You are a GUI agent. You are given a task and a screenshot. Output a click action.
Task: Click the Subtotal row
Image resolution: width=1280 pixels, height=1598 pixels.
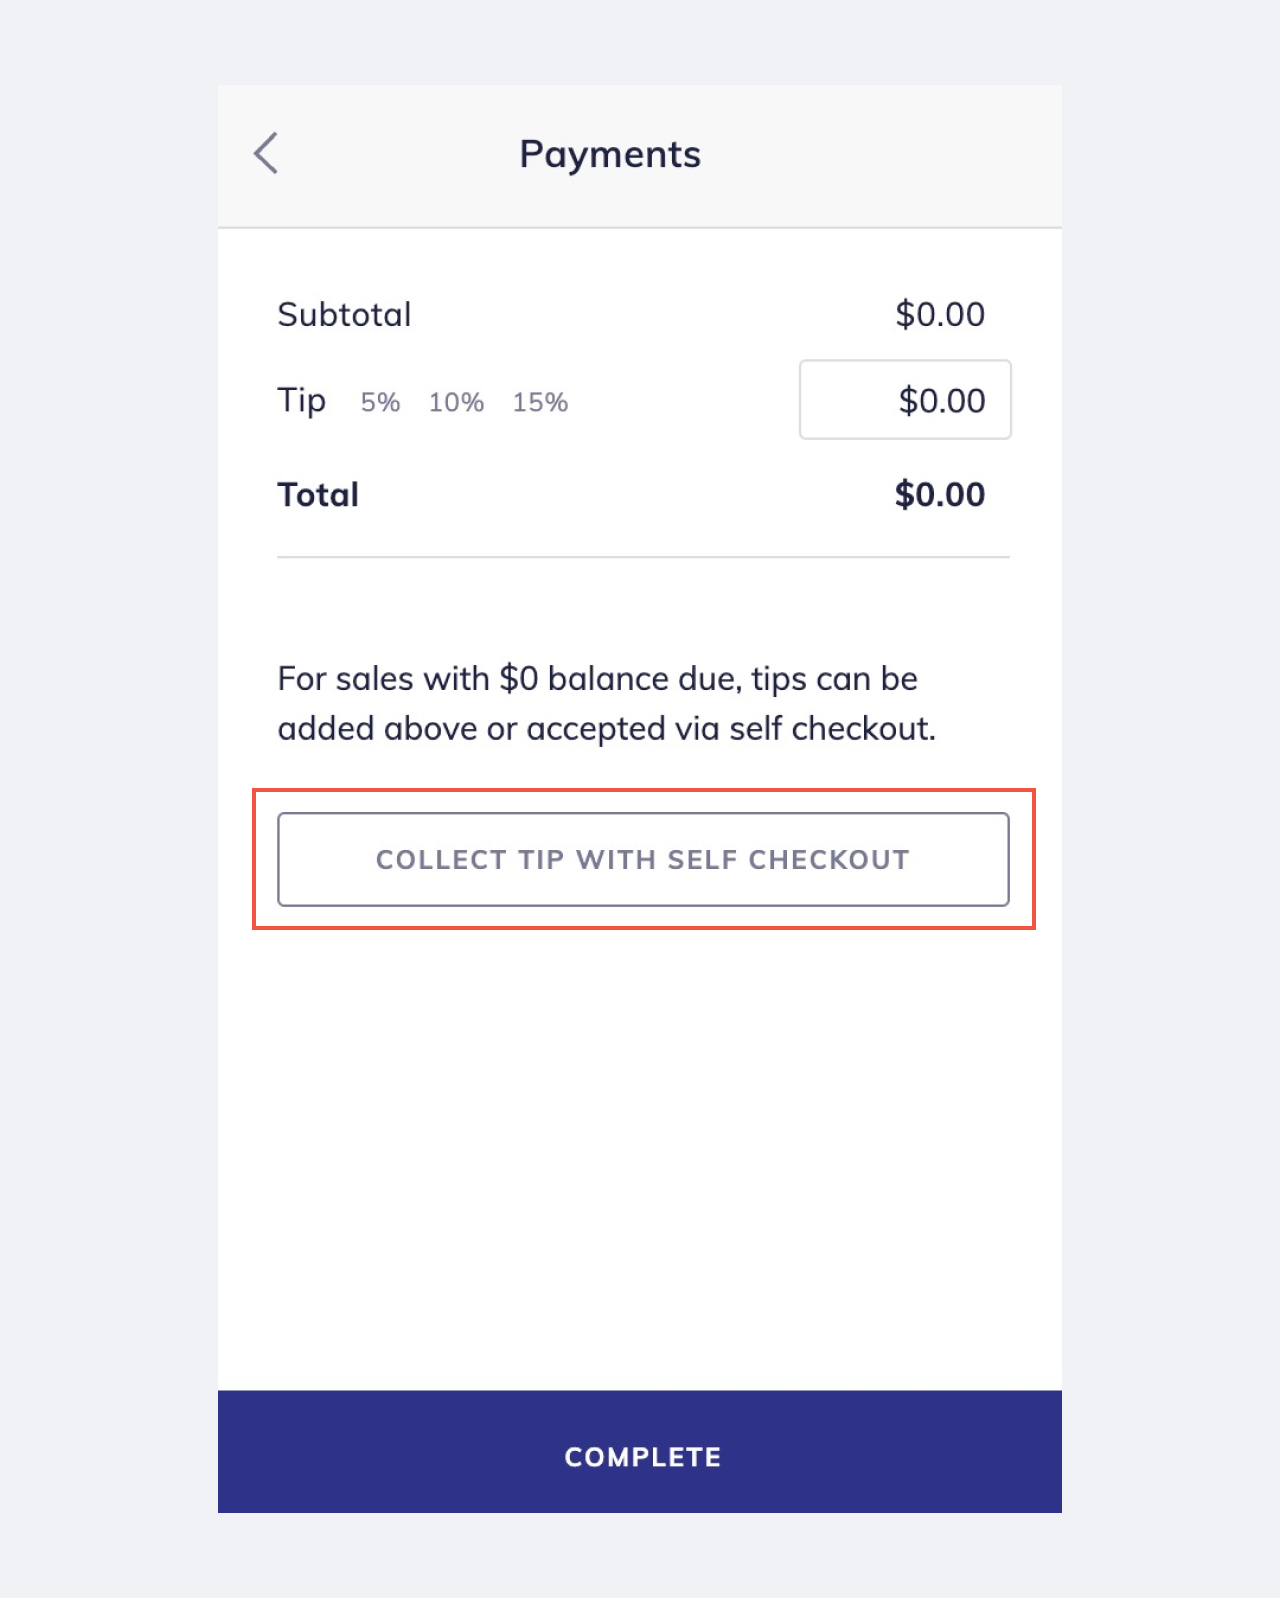pos(345,313)
